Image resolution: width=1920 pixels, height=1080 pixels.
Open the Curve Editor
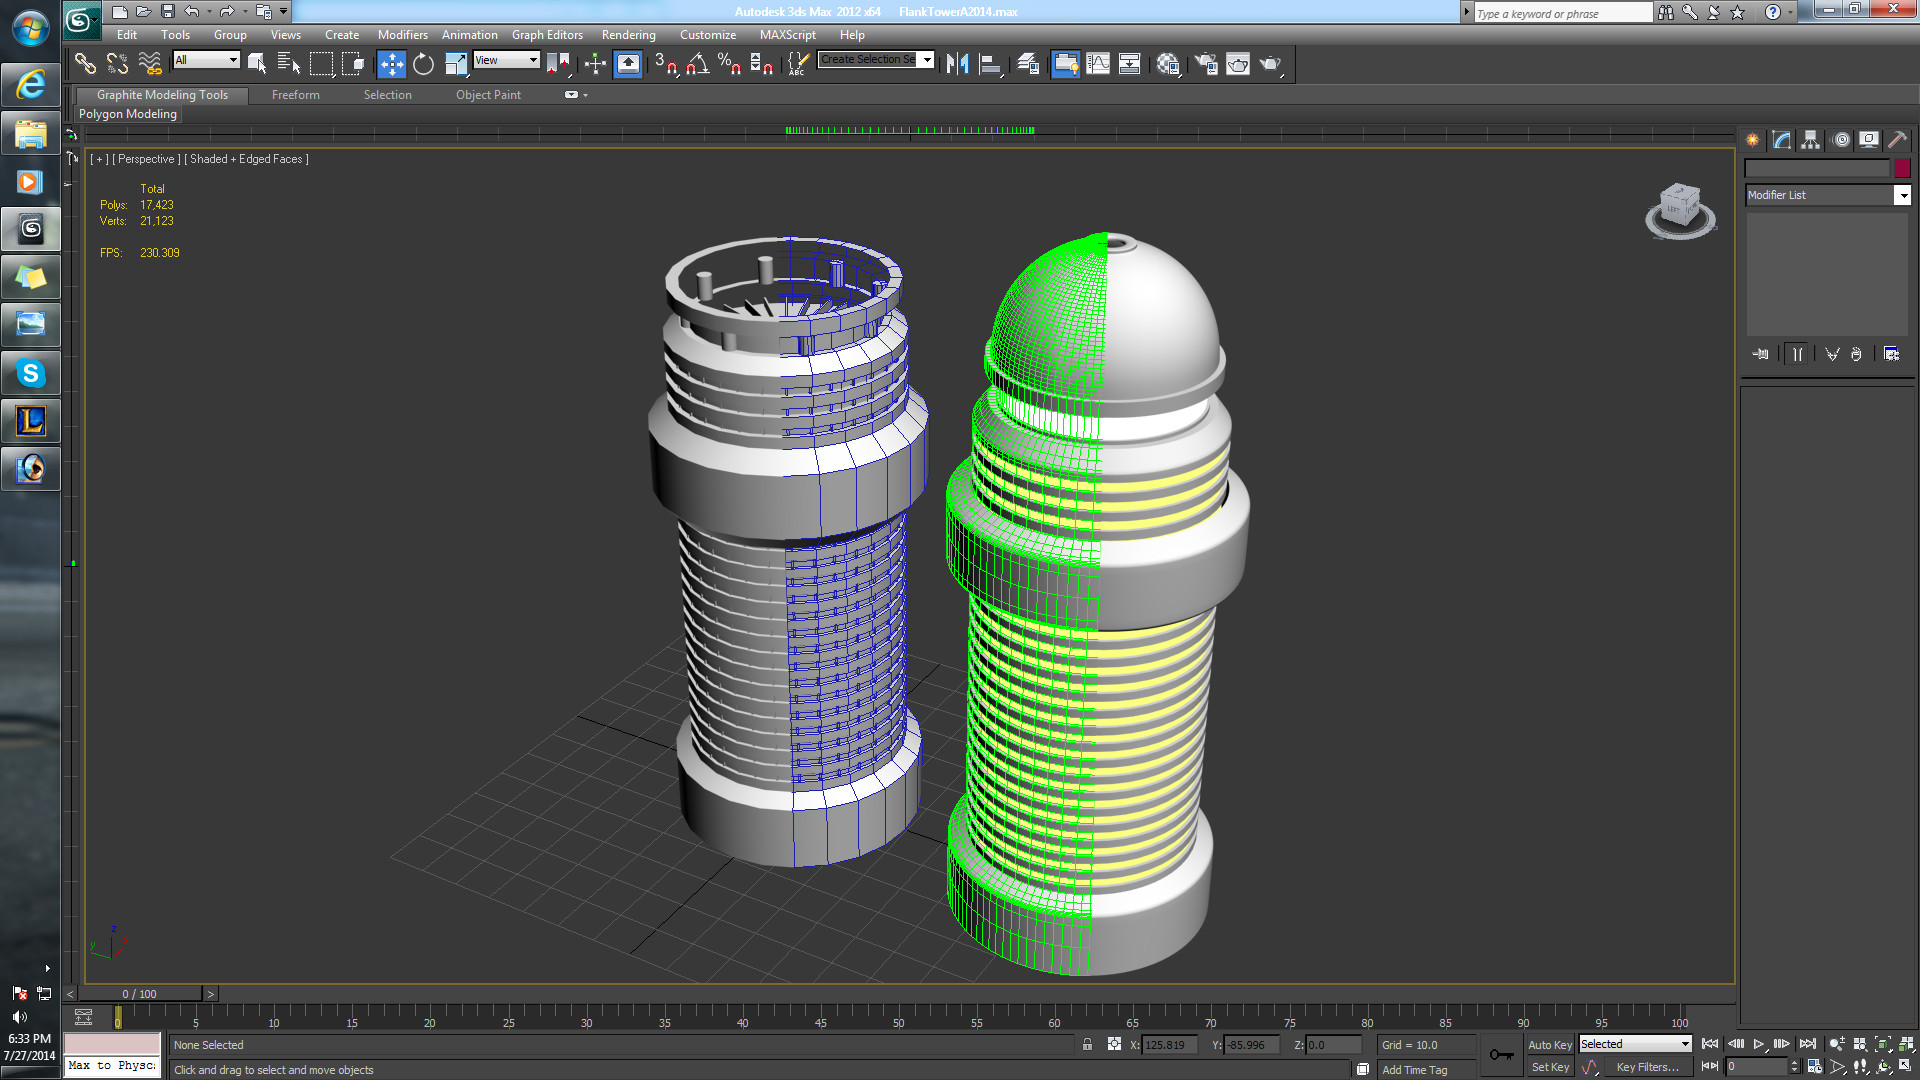click(x=1098, y=64)
